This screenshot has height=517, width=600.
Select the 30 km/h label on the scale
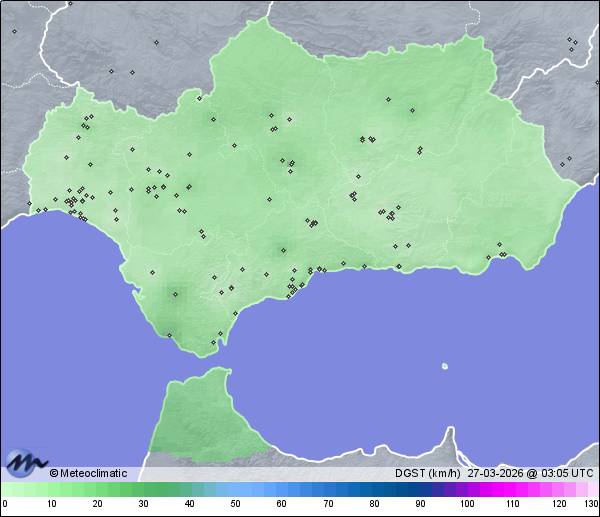point(143,504)
